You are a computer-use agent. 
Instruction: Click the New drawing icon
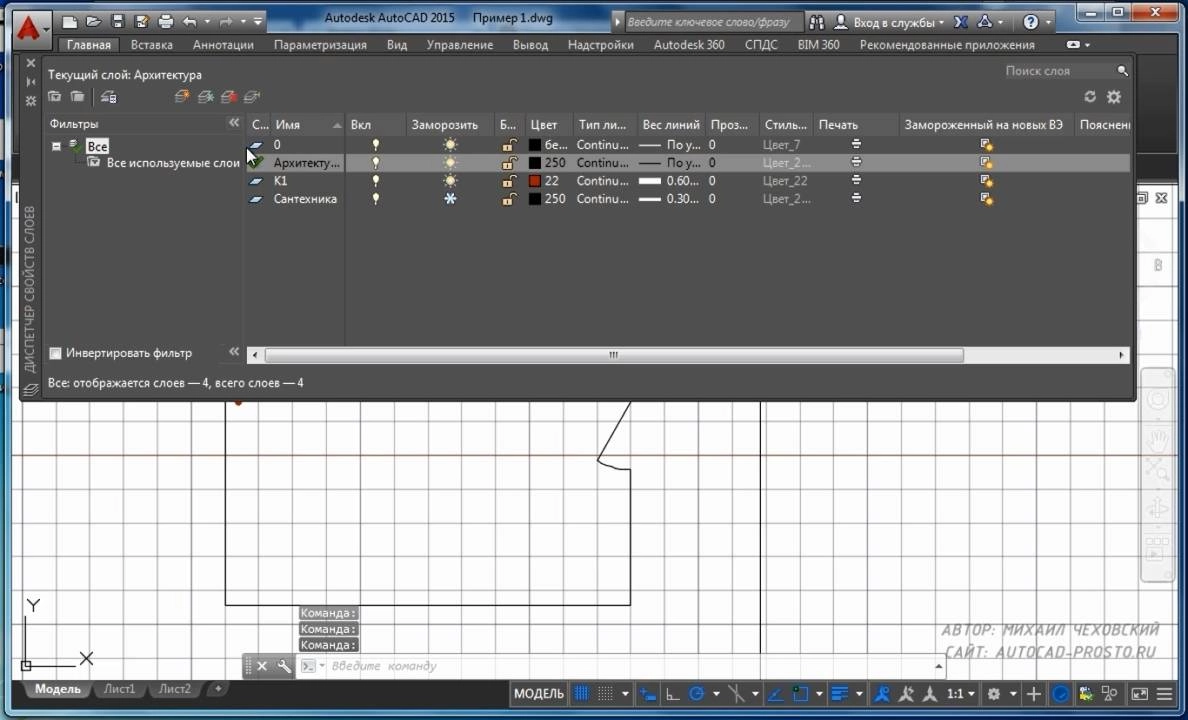(x=69, y=21)
